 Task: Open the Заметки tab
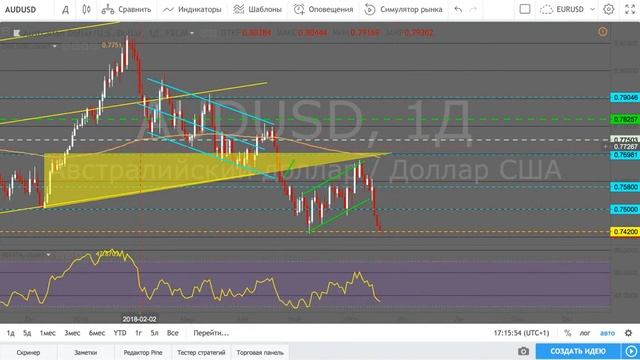(86, 352)
